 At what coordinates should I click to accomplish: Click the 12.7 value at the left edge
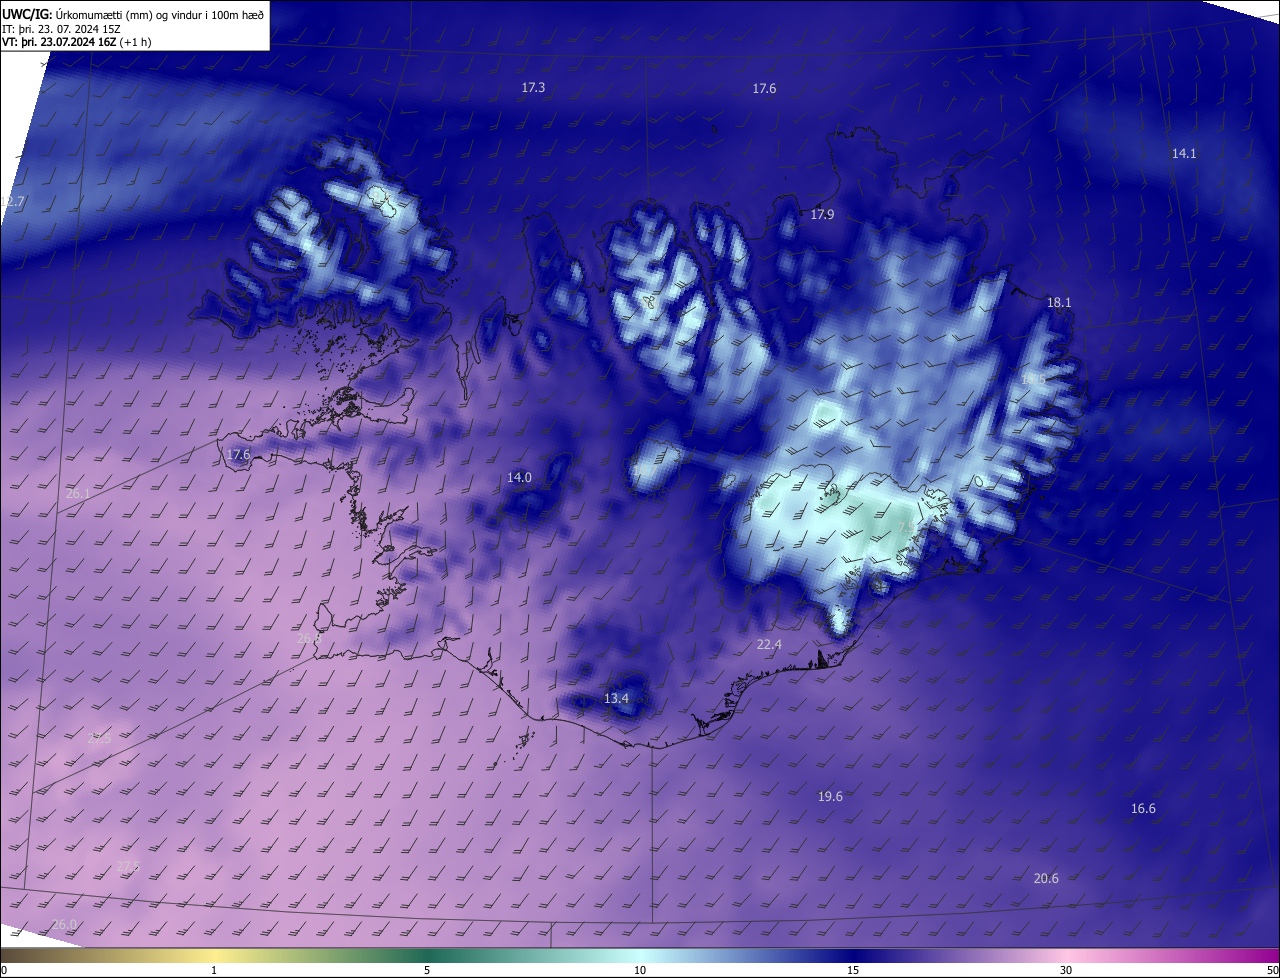pyautogui.click(x=13, y=201)
